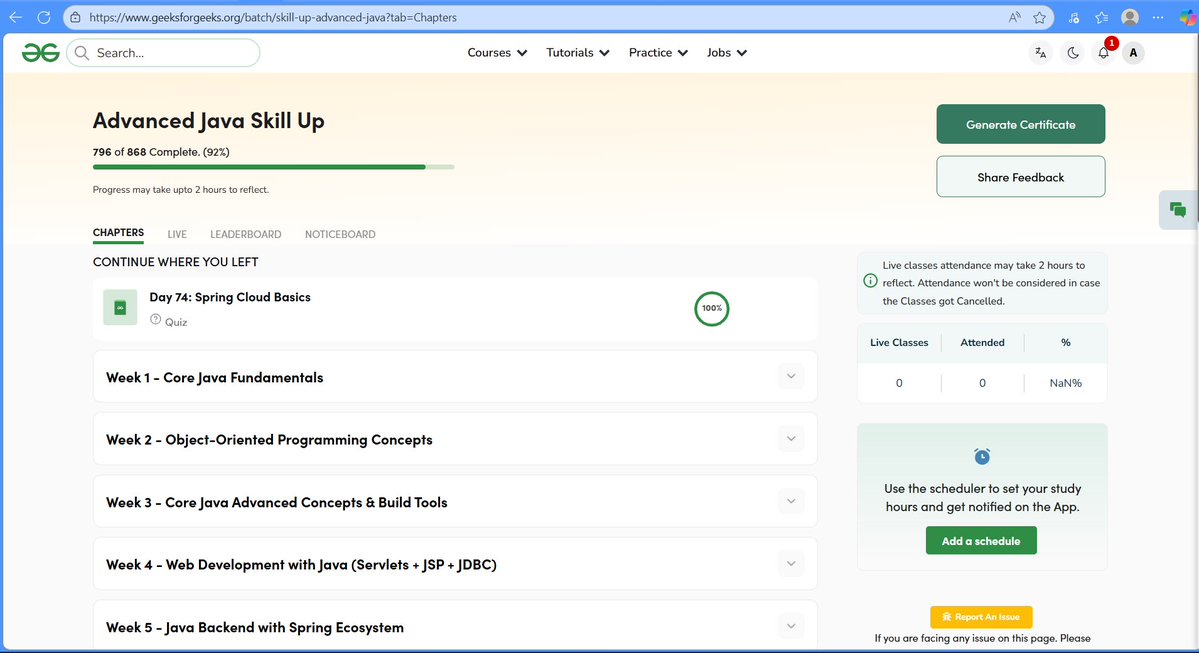The image size is (1199, 653).
Task: Click the read aloud icon in the address bar
Action: coord(1015,17)
